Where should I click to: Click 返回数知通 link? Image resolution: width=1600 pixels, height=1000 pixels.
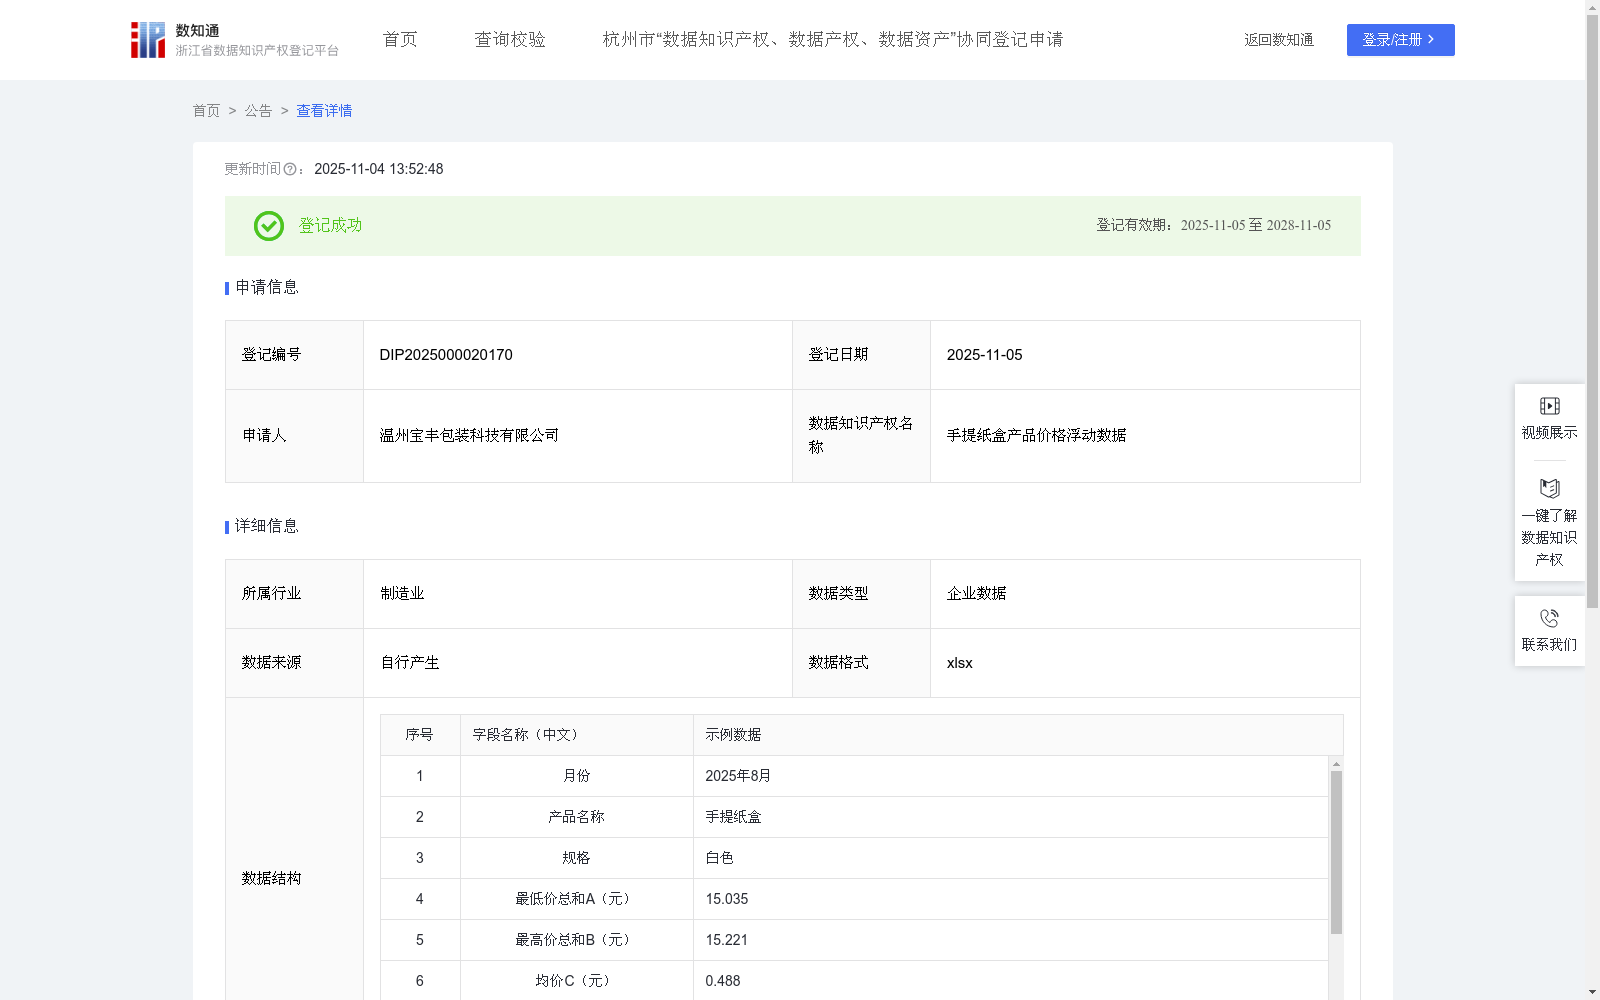tap(1279, 40)
